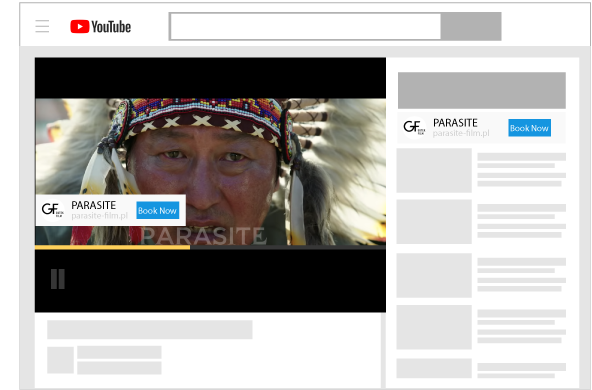Image resolution: width=592 pixels, height=390 pixels.
Task: Click the GF logo in sidebar ad
Action: (x=414, y=127)
